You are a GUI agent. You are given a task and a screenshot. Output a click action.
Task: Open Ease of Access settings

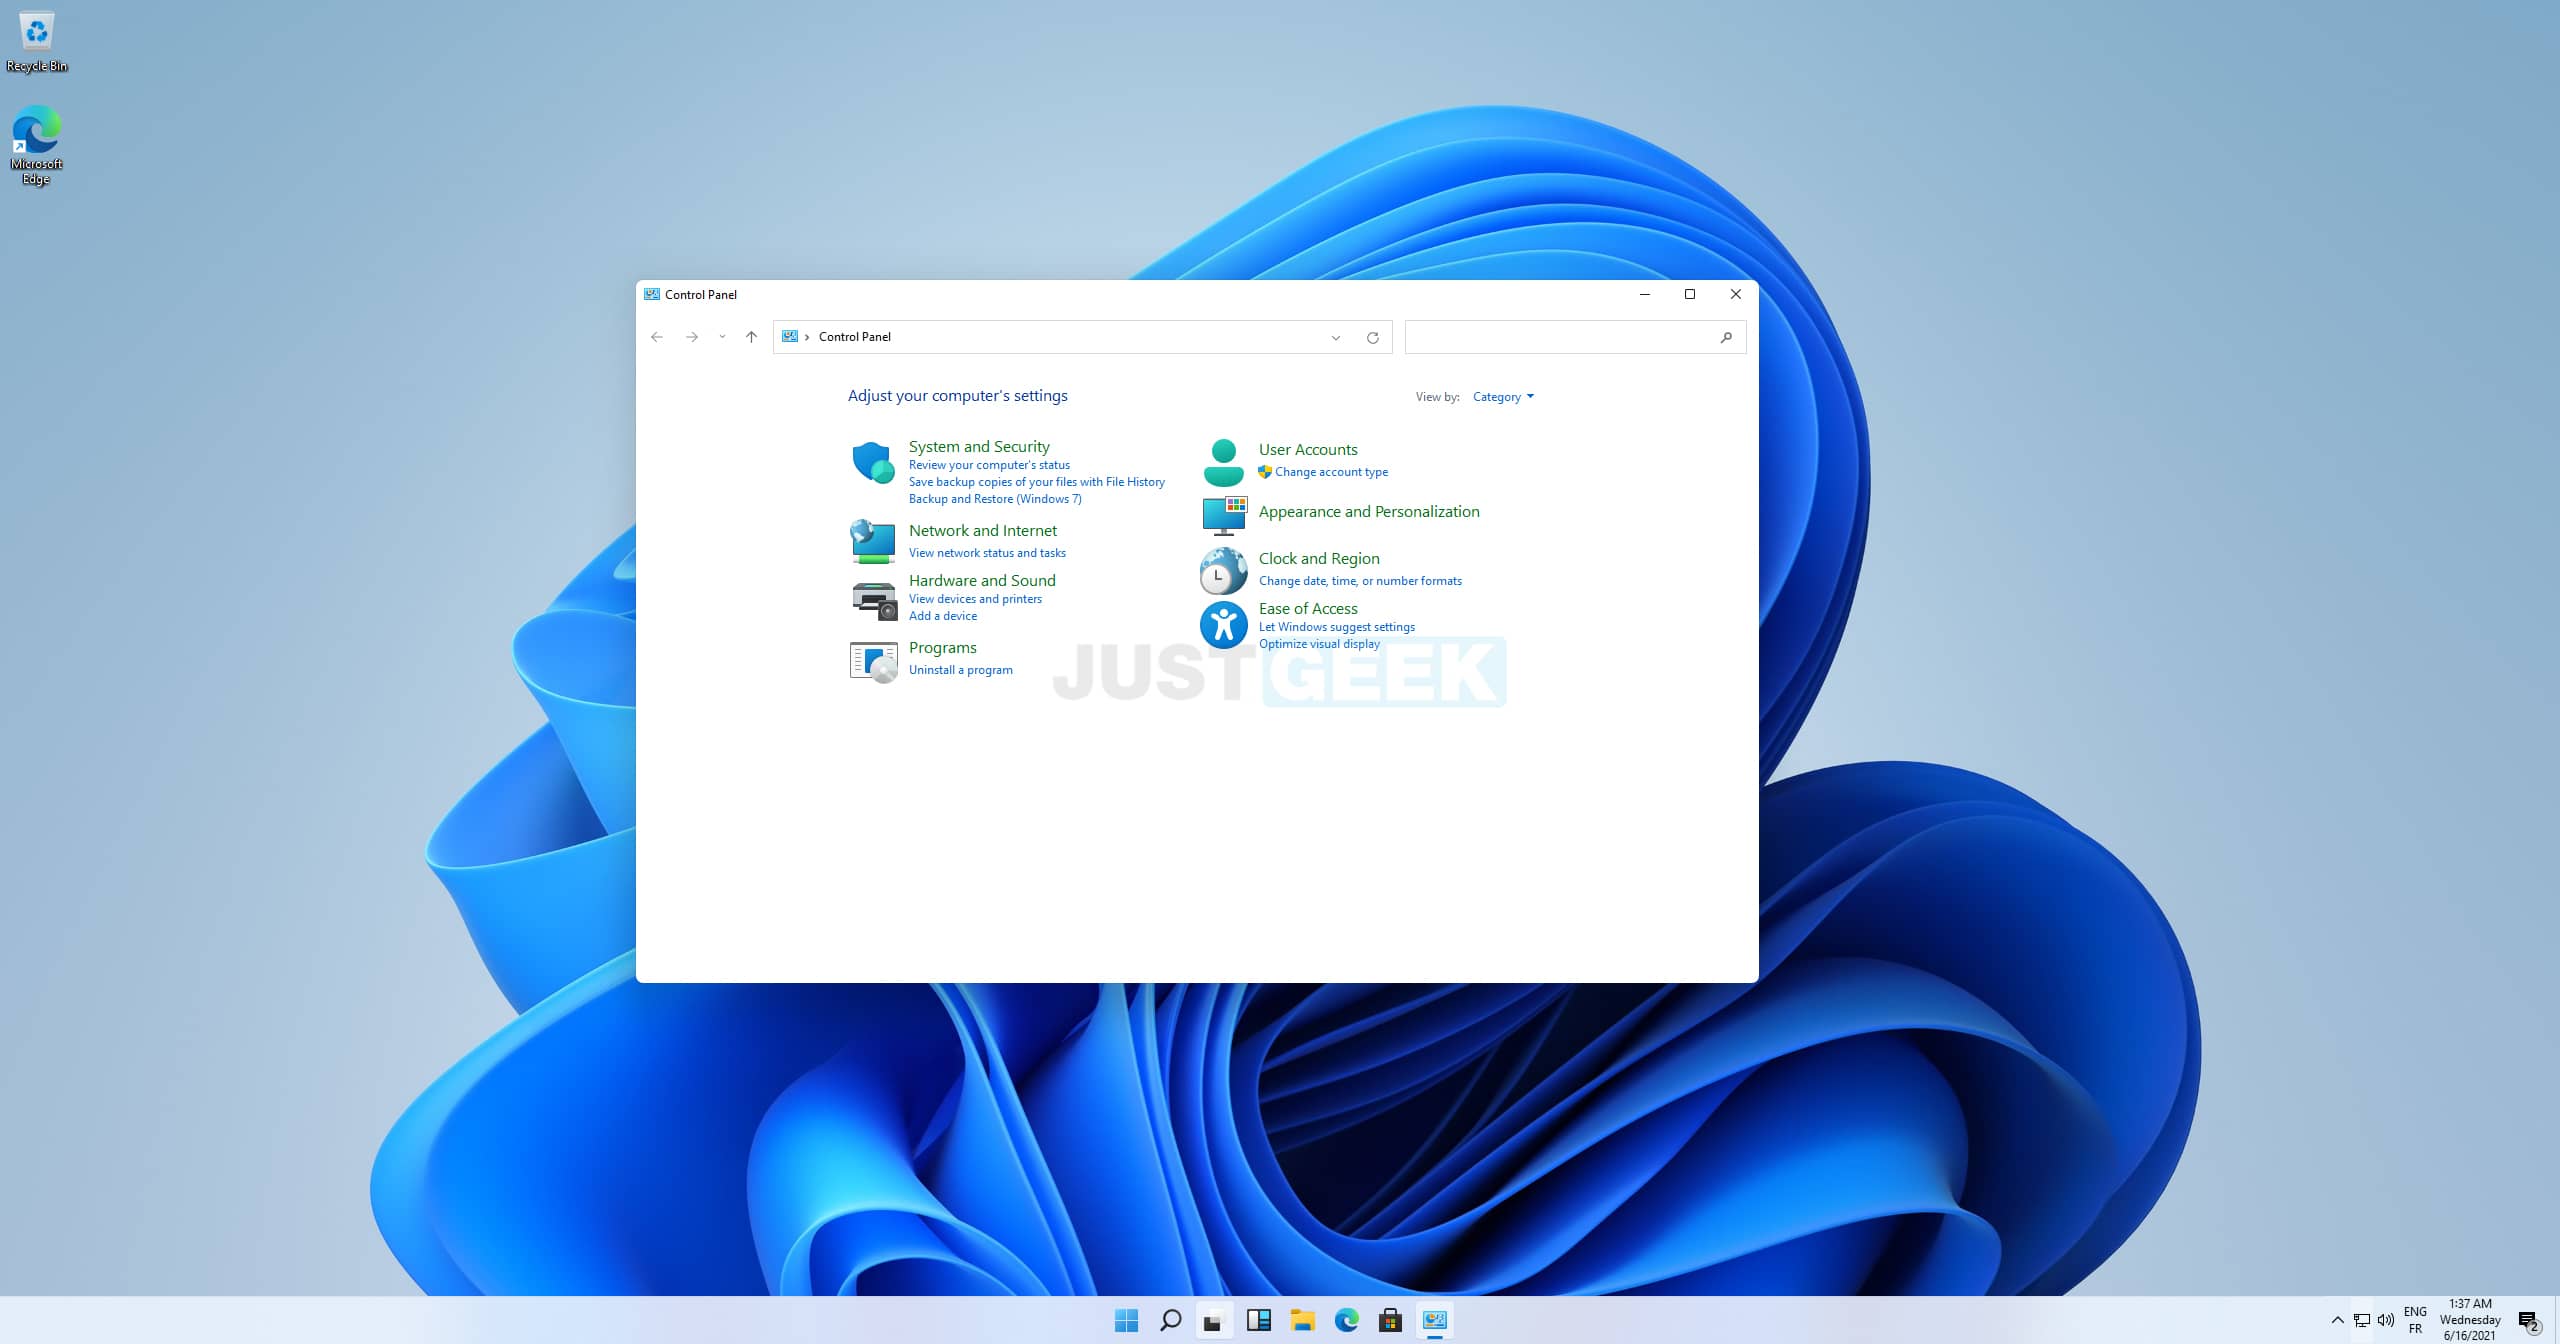tap(1307, 608)
